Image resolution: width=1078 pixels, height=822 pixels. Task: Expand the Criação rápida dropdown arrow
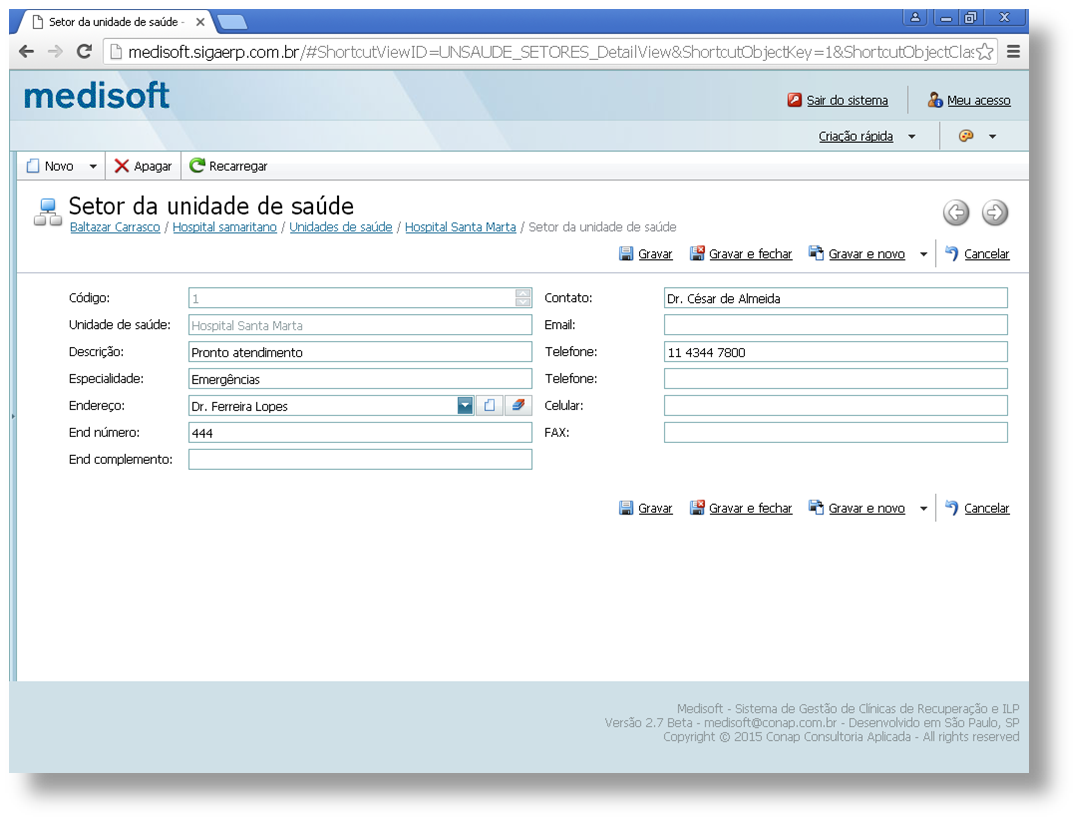[x=912, y=136]
